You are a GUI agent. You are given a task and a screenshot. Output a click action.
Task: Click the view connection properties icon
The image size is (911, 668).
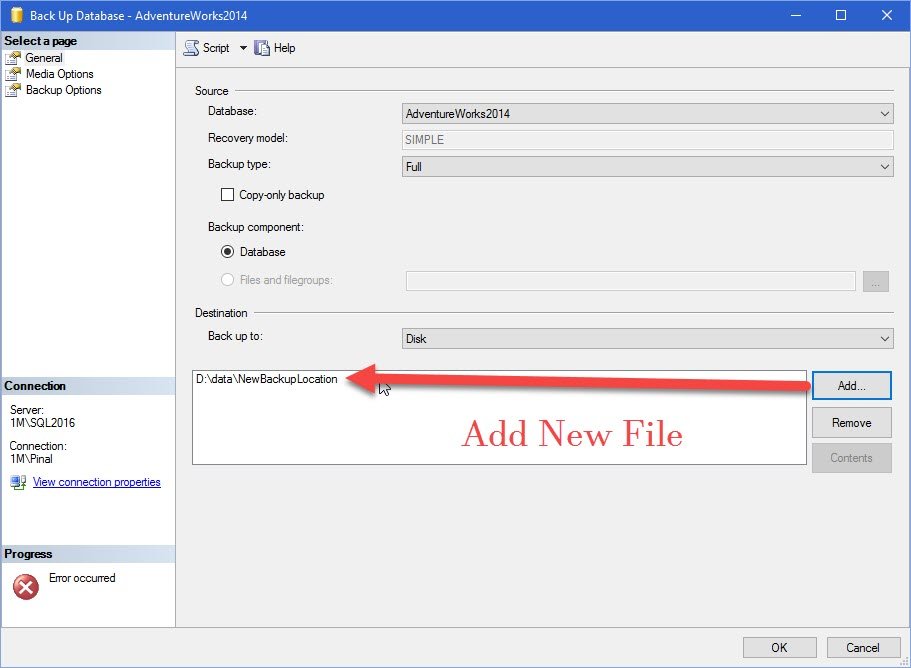click(x=18, y=483)
